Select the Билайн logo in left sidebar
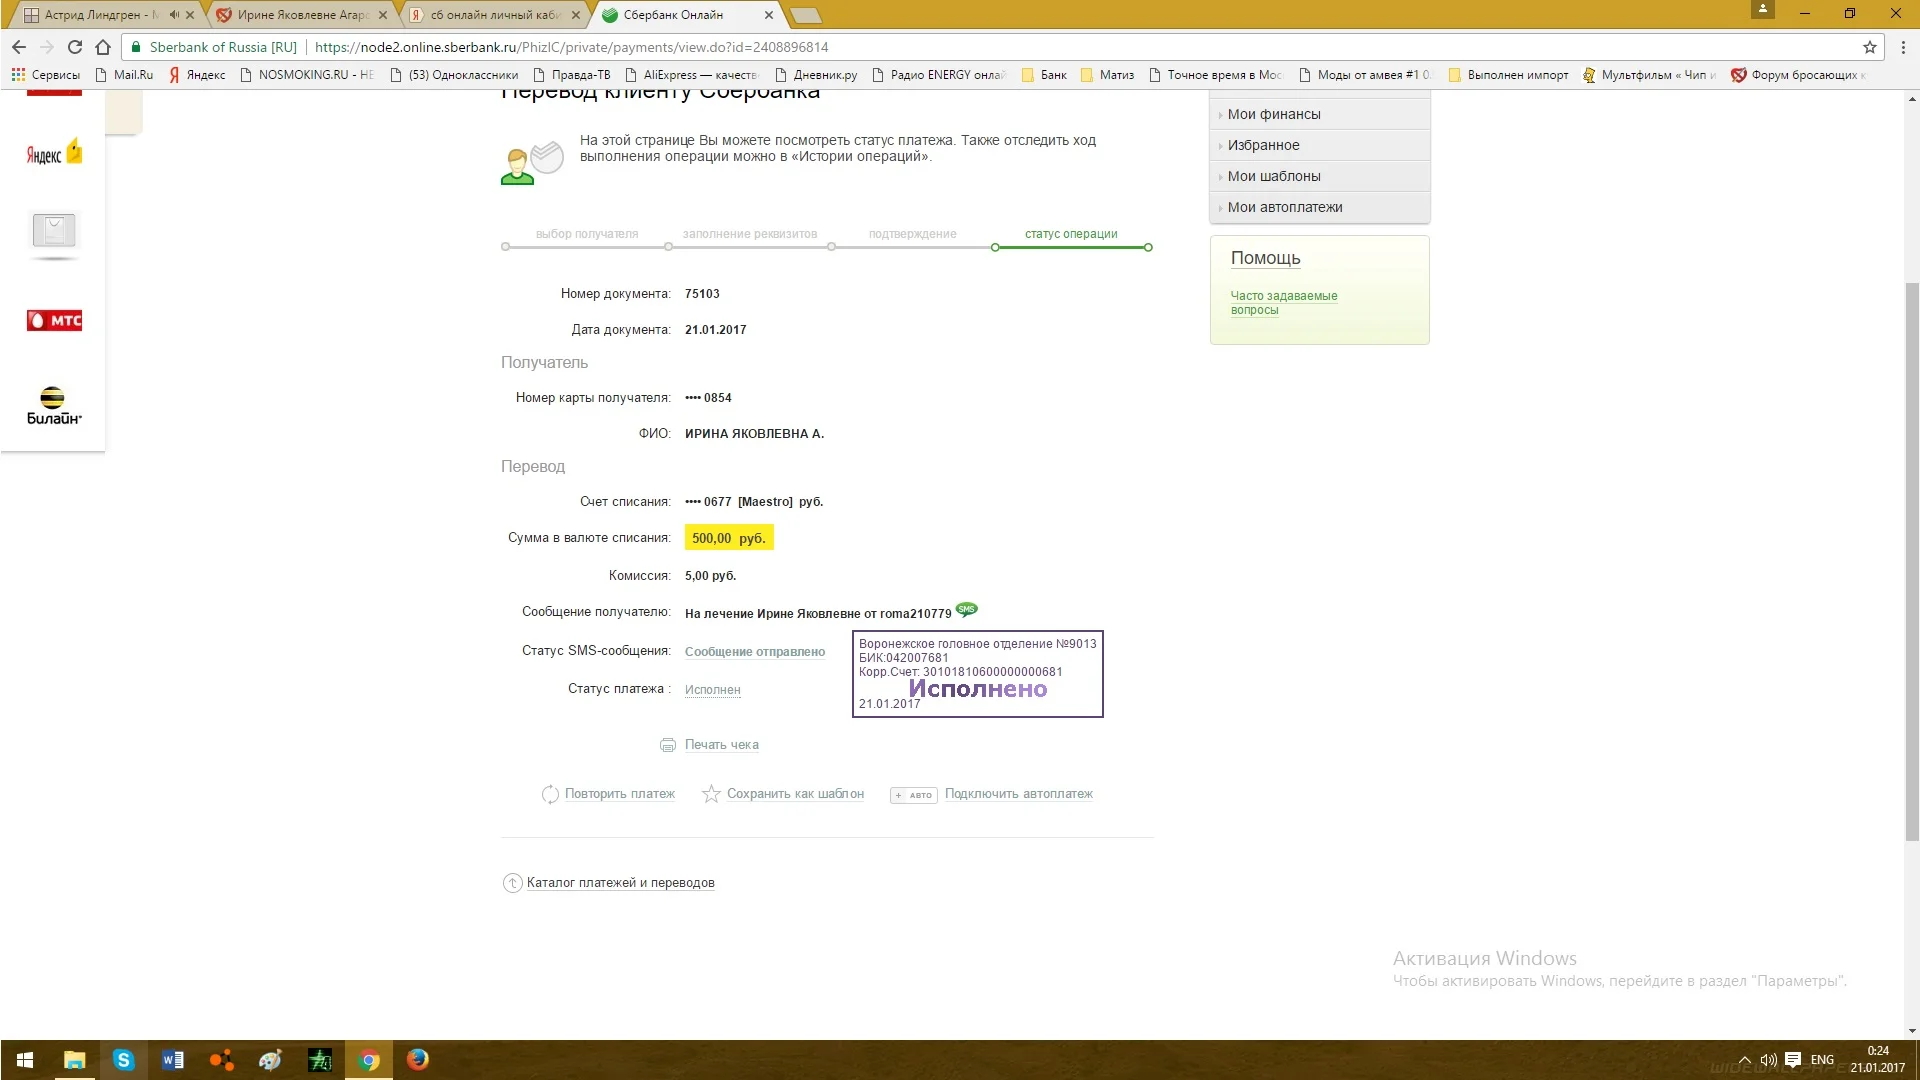Image resolution: width=1920 pixels, height=1080 pixels. click(x=53, y=404)
